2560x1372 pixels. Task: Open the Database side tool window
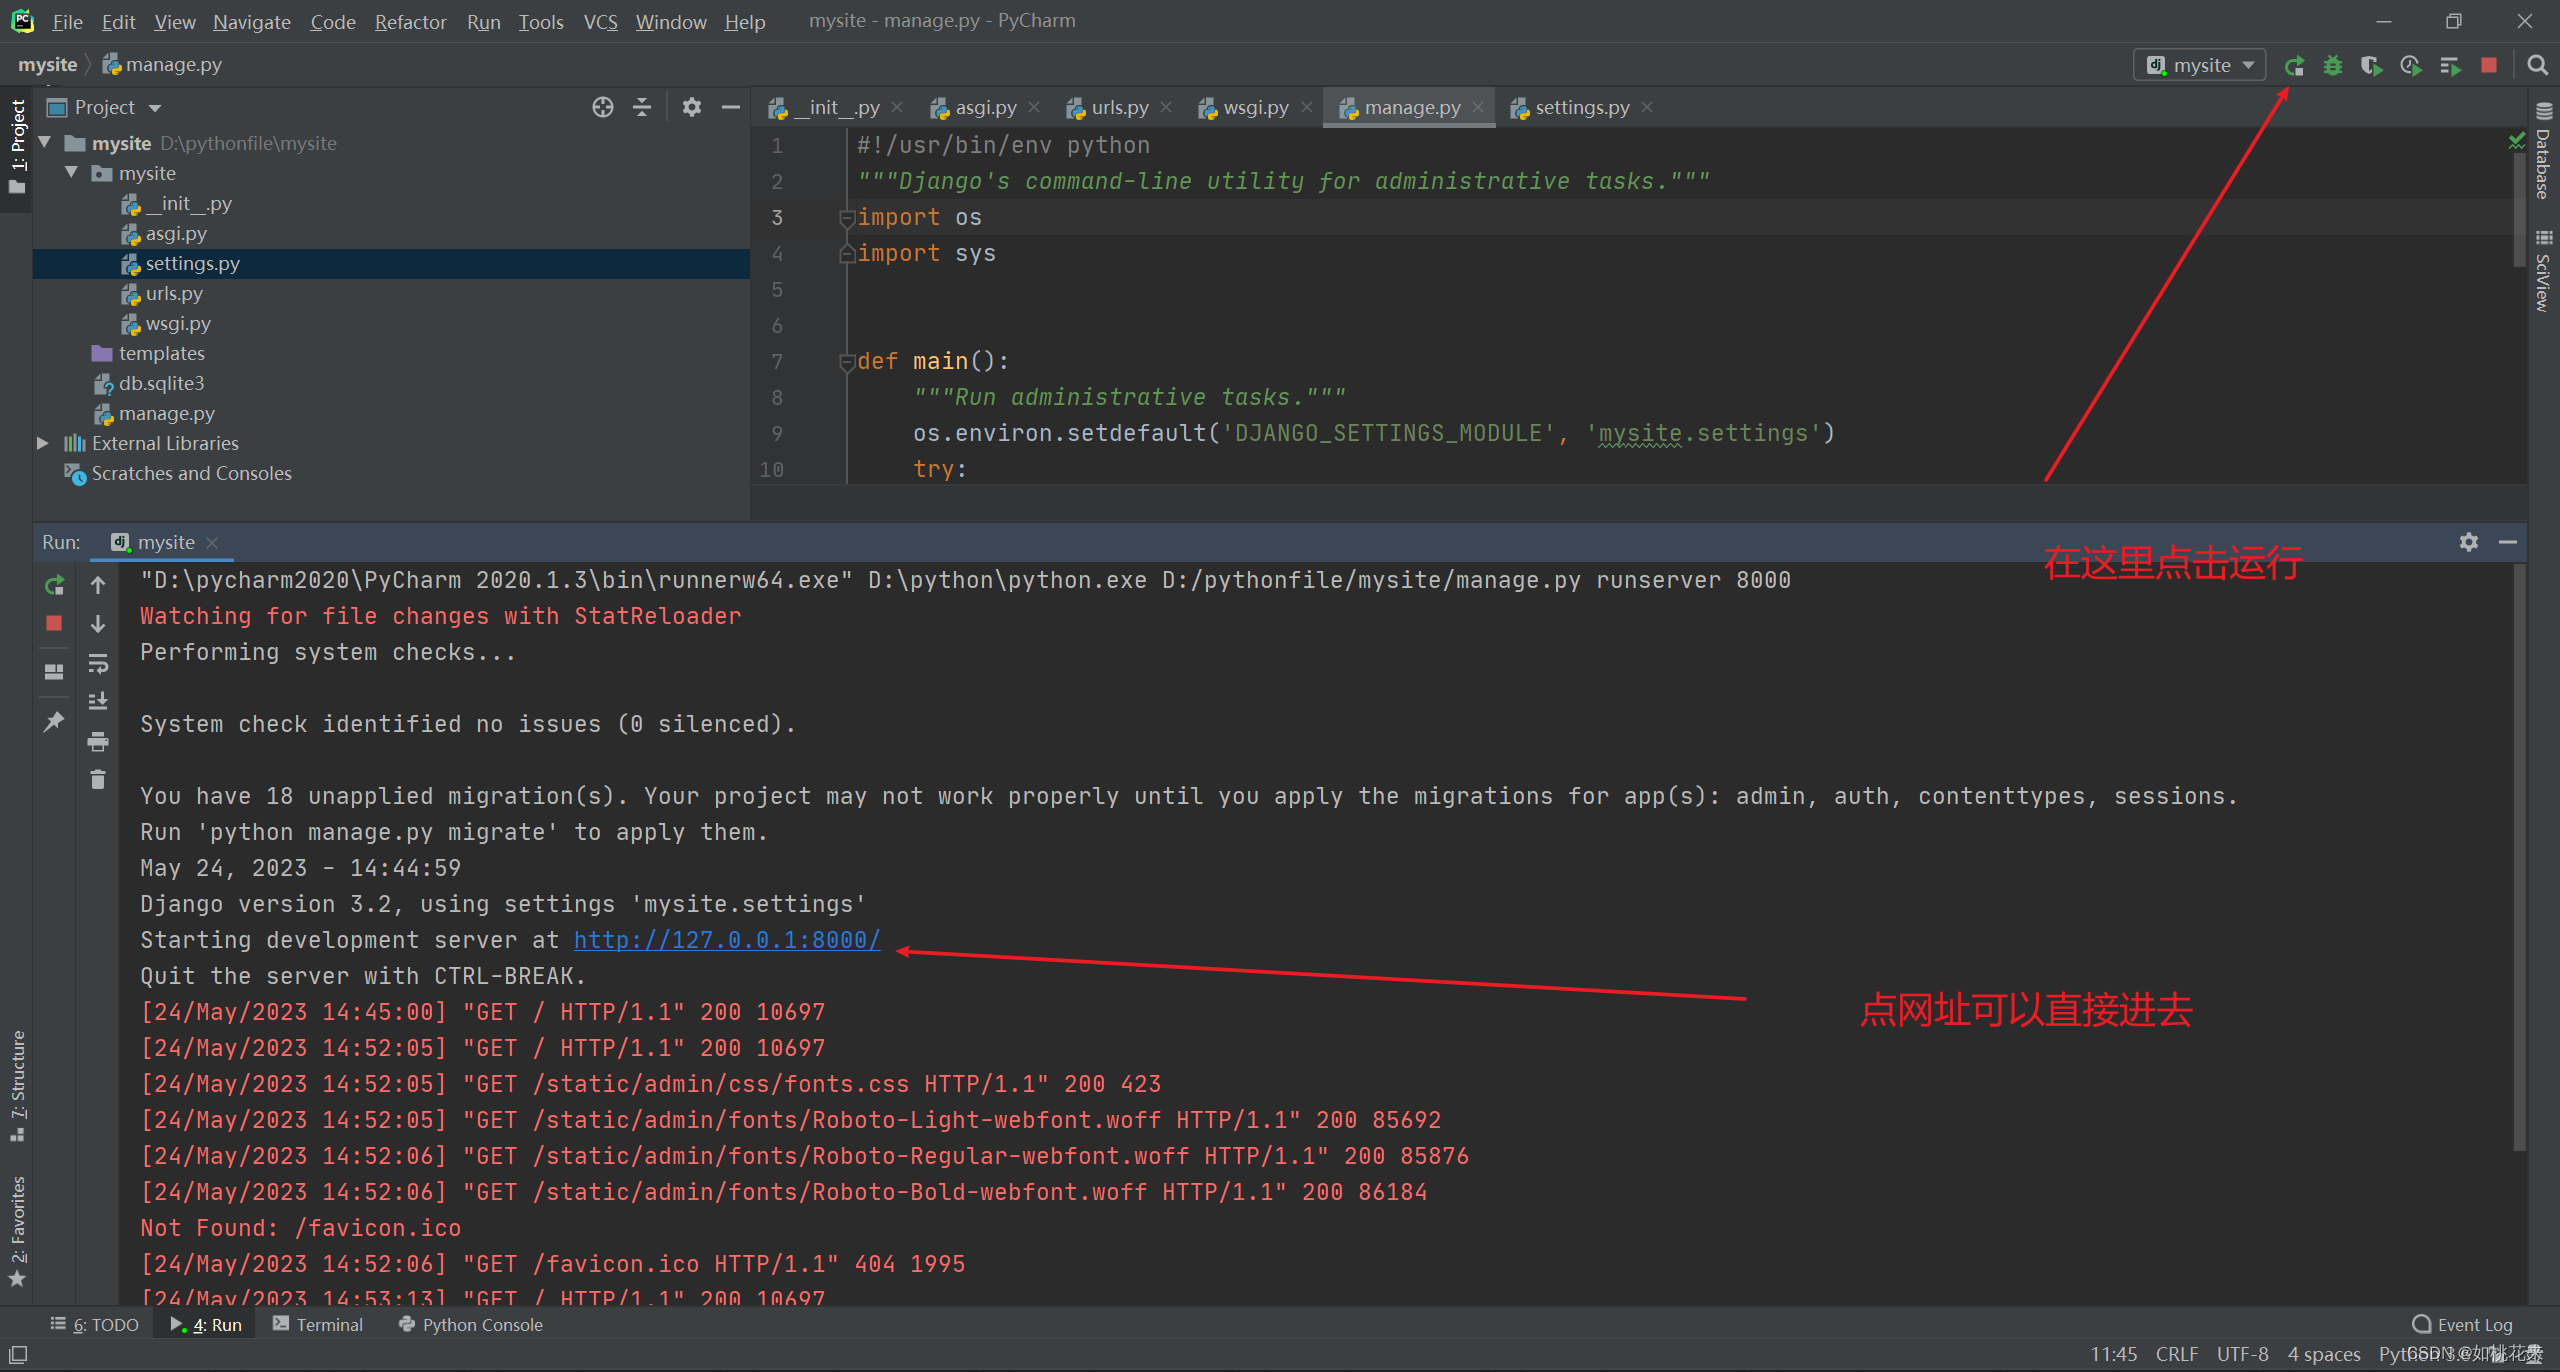[x=2544, y=152]
